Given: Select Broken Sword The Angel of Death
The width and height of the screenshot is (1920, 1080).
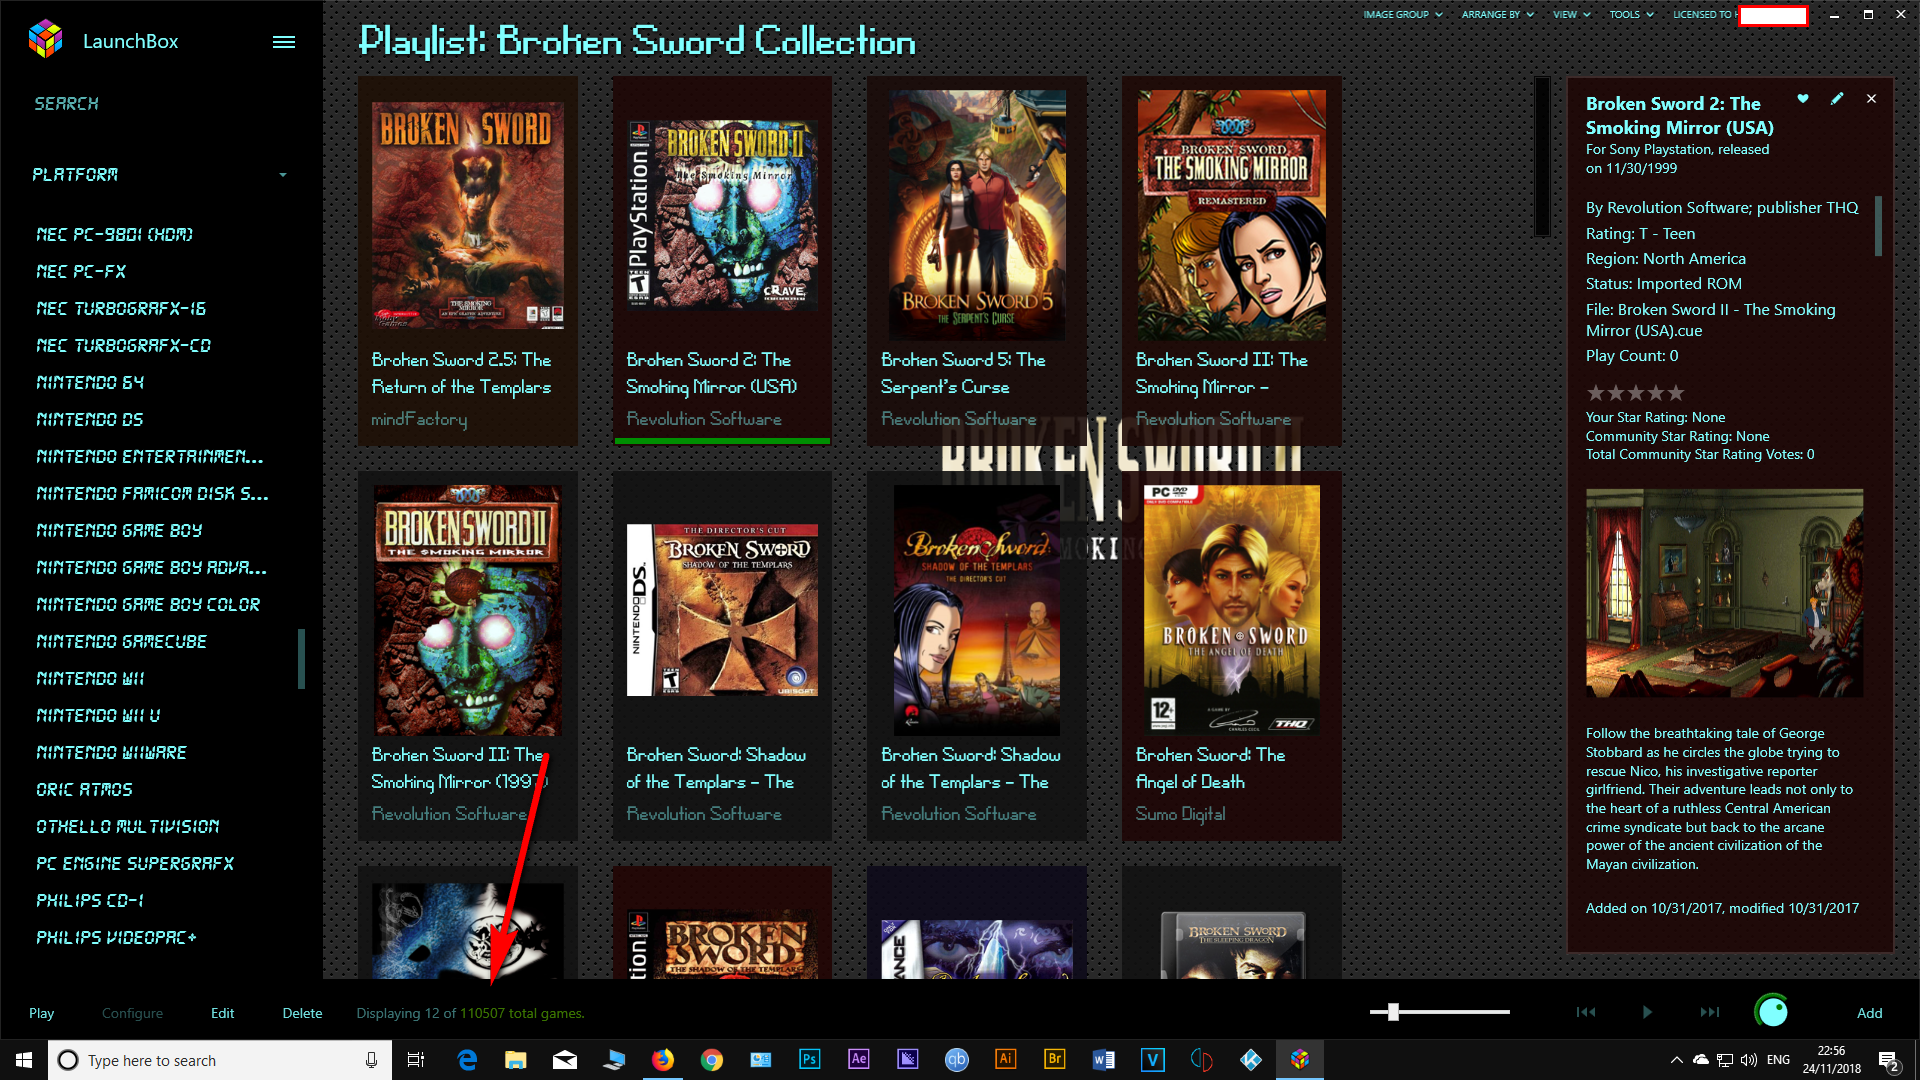Looking at the screenshot, I should pyautogui.click(x=1231, y=656).
